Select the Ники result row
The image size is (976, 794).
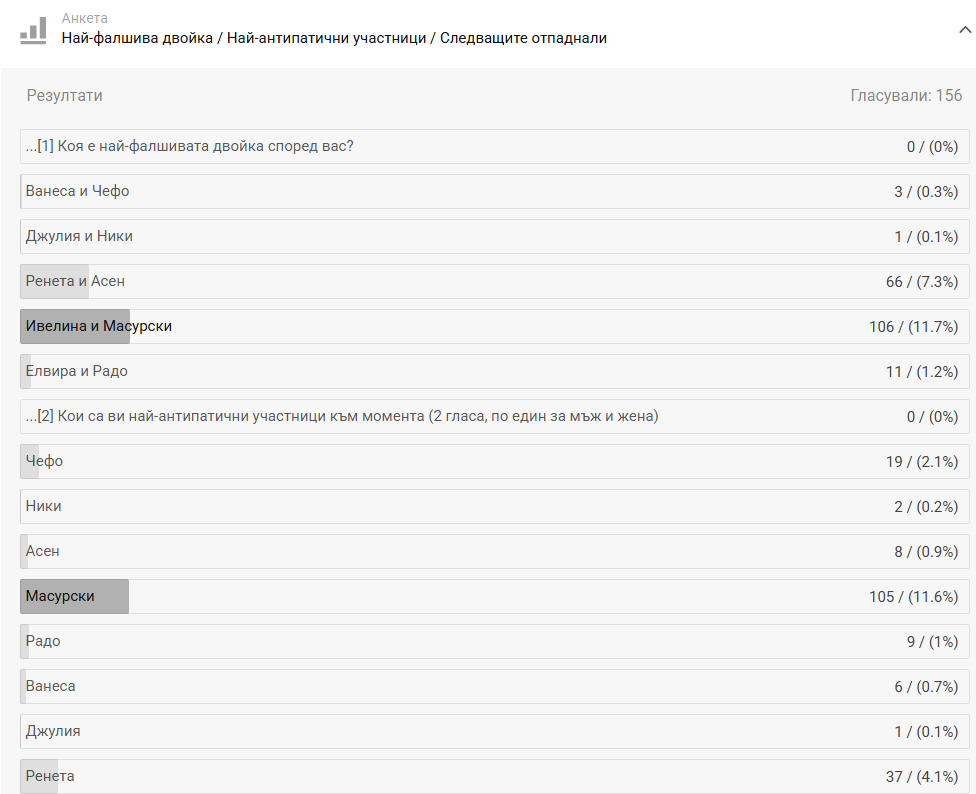[495, 507]
